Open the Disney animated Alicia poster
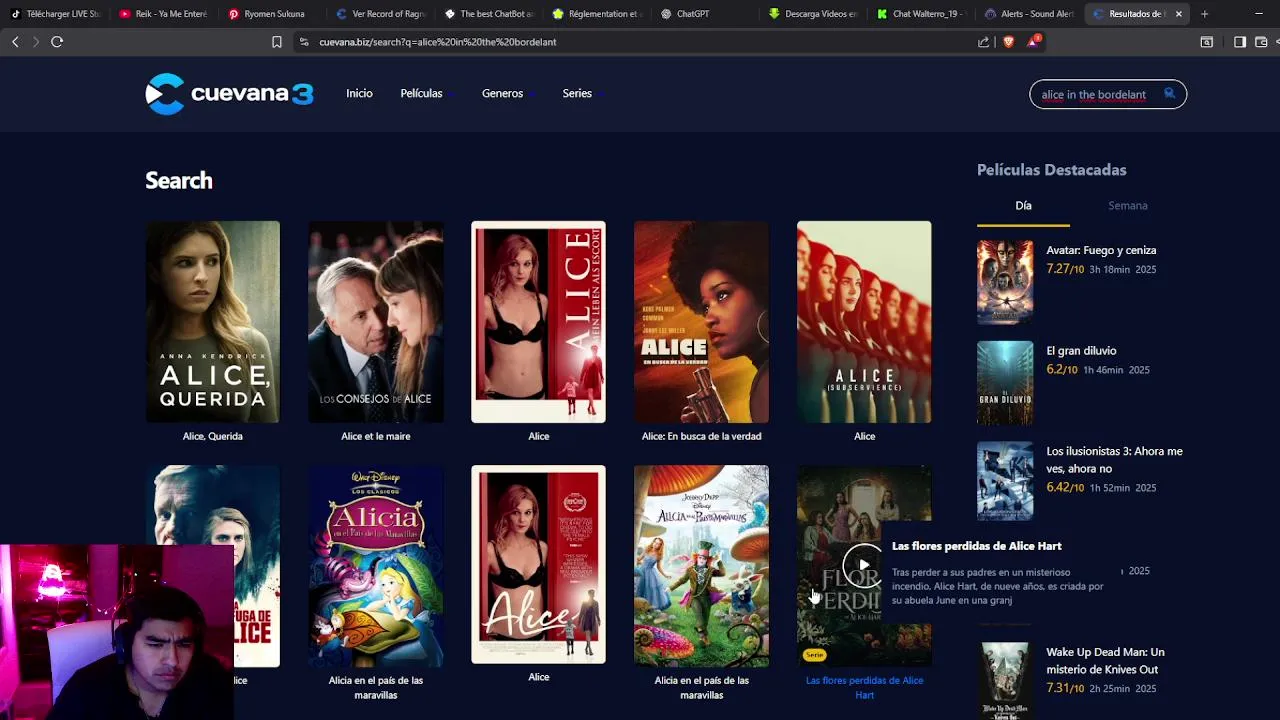 click(375, 566)
